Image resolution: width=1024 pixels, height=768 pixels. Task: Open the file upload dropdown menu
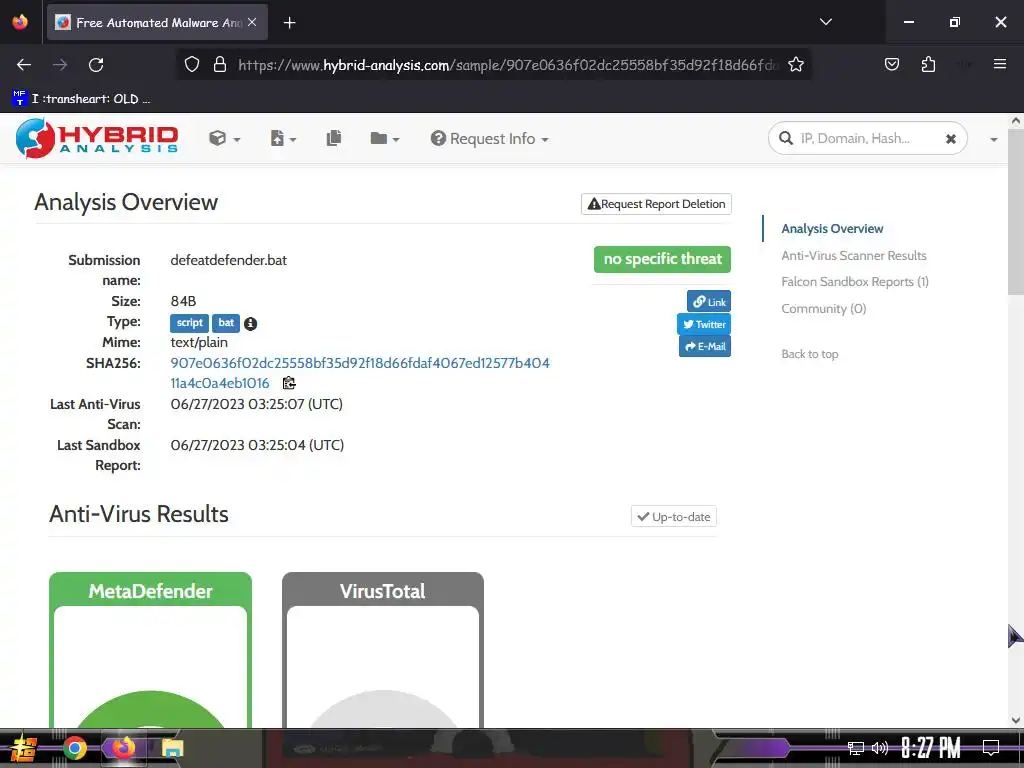coord(283,138)
